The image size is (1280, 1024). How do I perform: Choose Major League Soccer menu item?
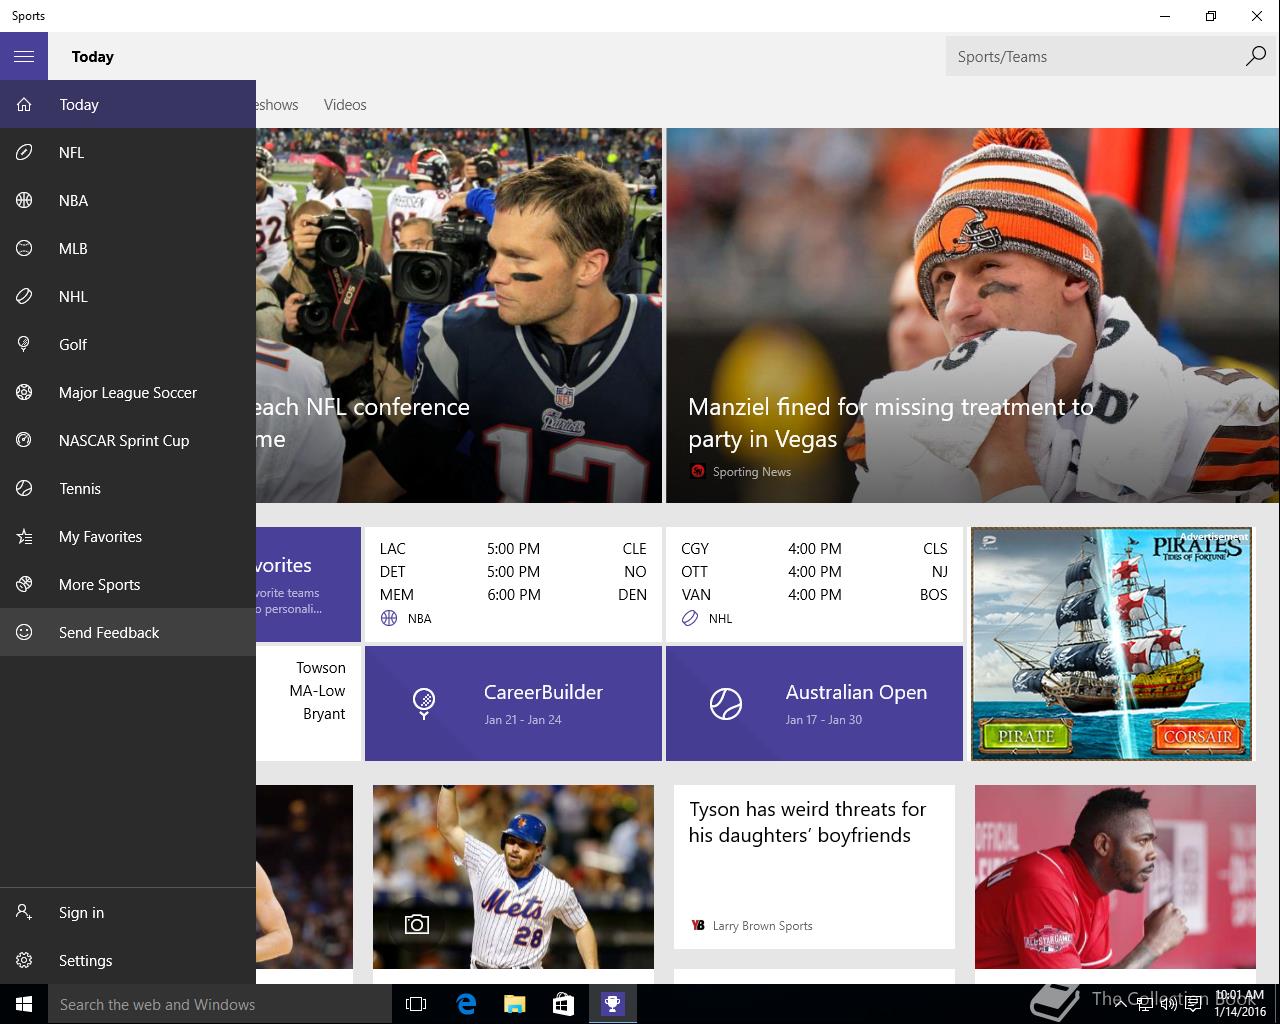[x=128, y=392]
